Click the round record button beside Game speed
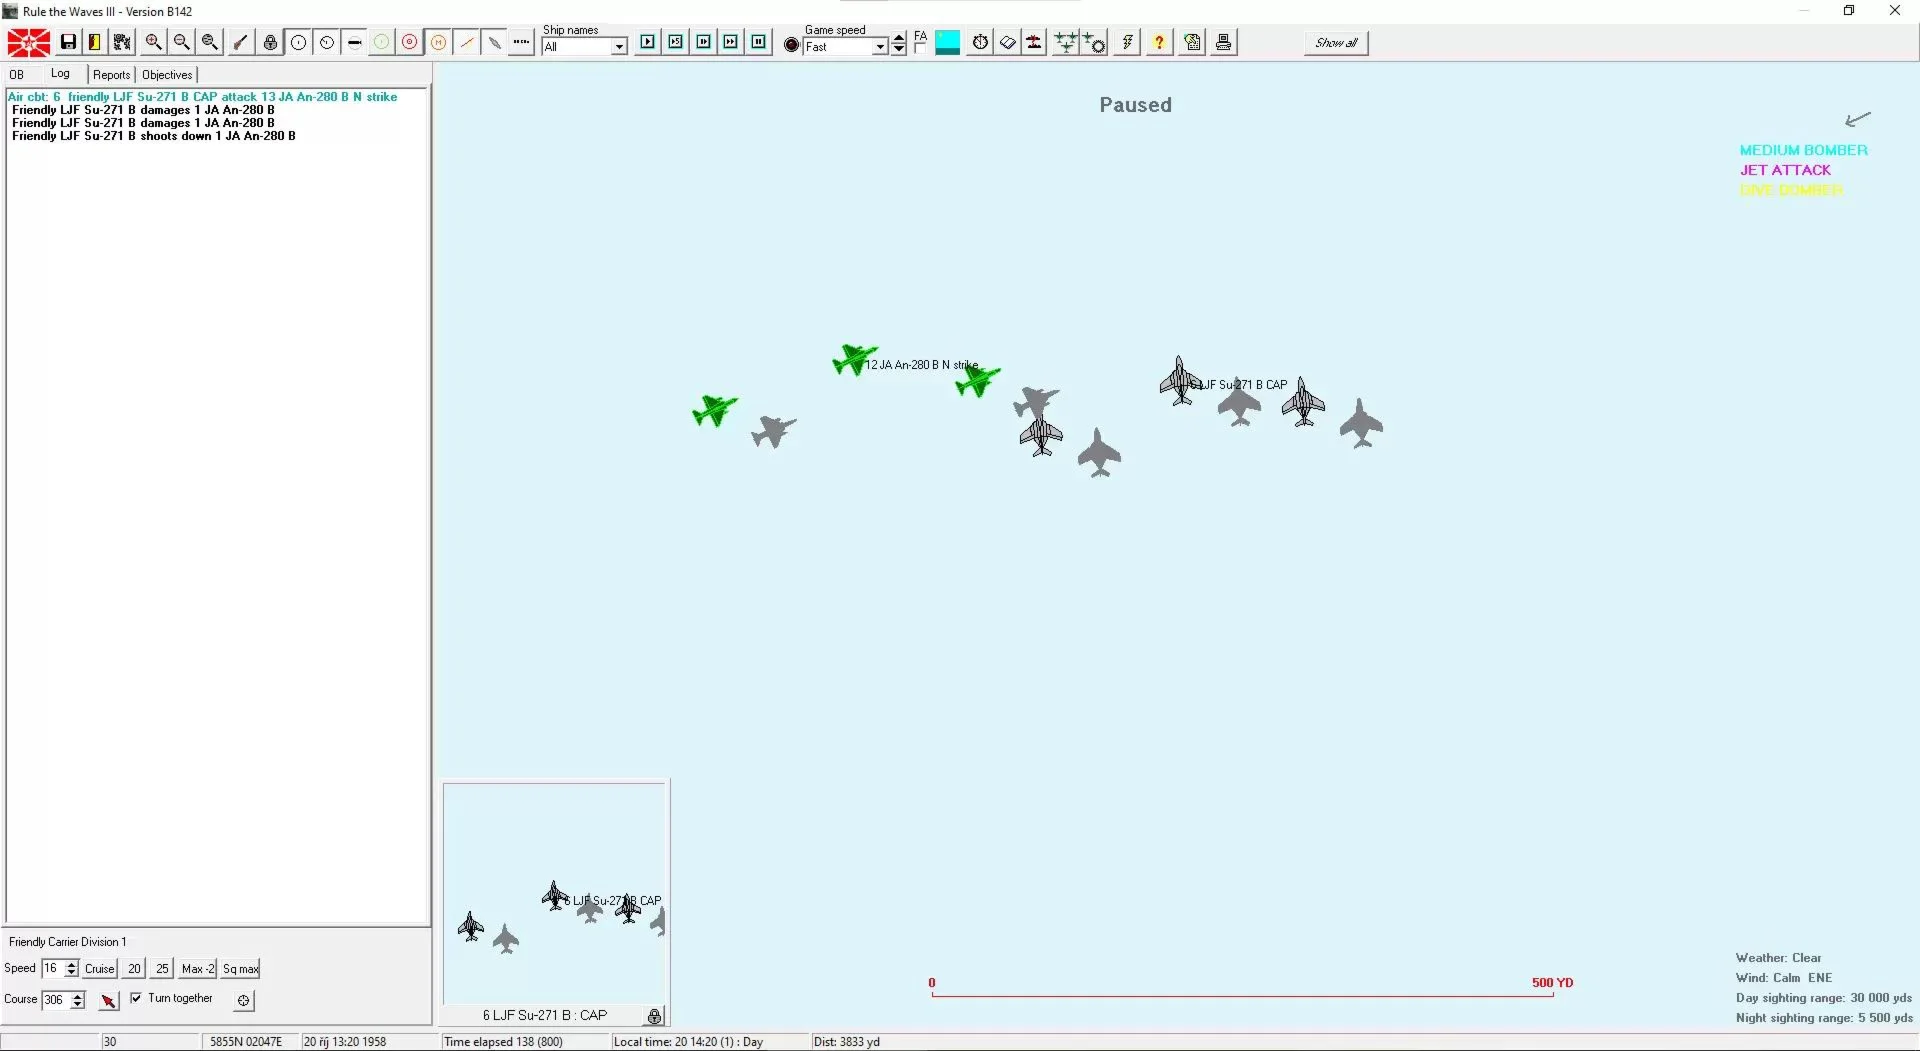The height and width of the screenshot is (1051, 1920). coord(791,45)
